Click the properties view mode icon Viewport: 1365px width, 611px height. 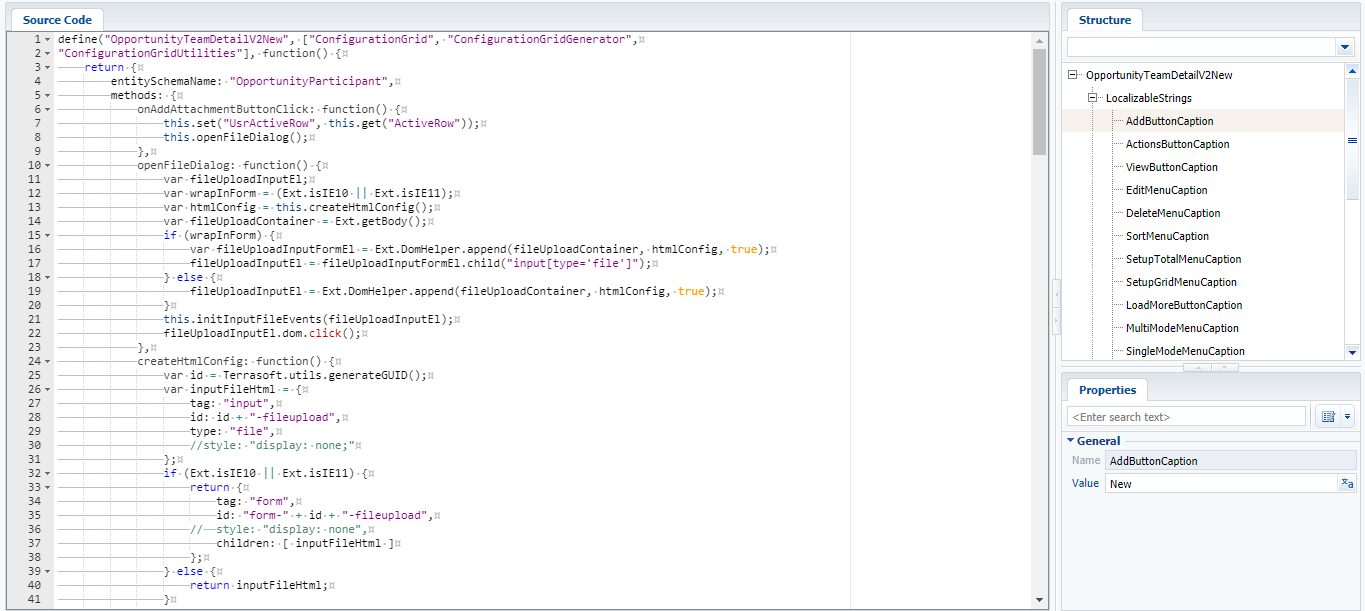pyautogui.click(x=1329, y=416)
